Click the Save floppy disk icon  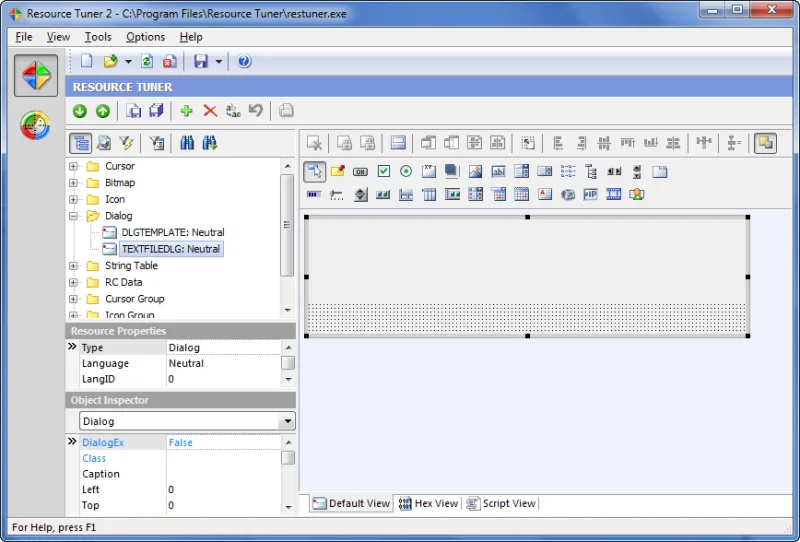(201, 61)
